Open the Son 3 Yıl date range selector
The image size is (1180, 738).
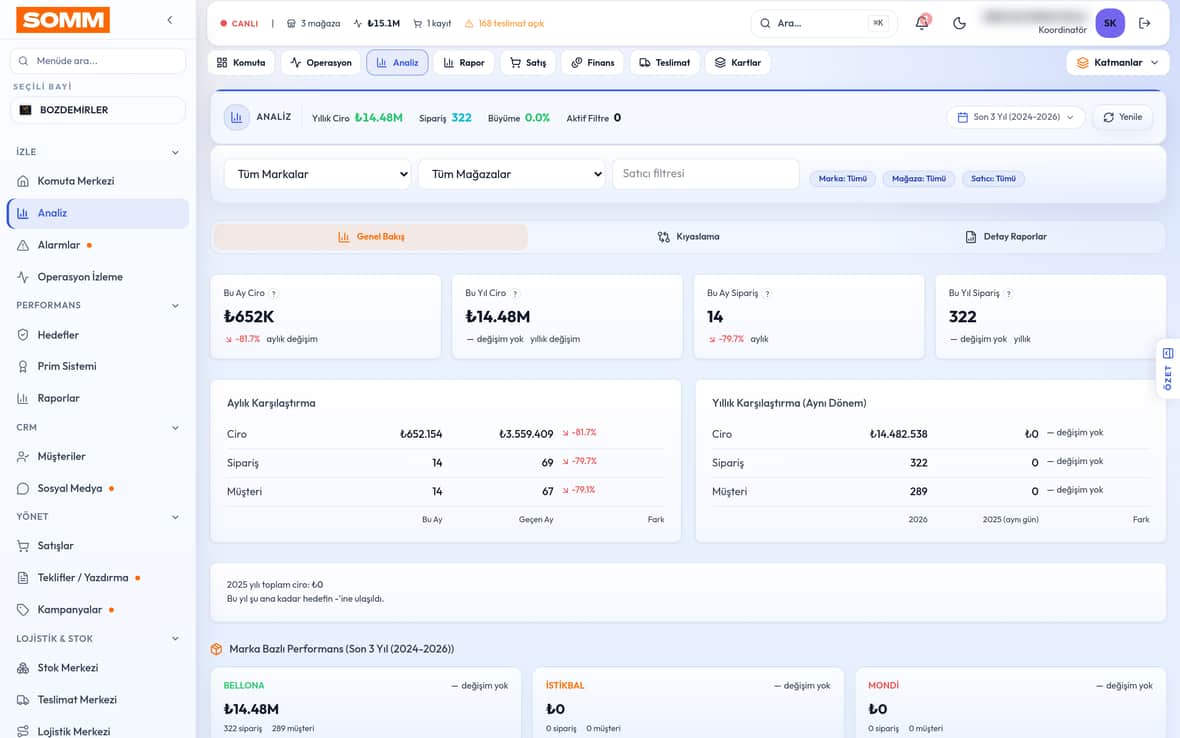click(x=1015, y=117)
